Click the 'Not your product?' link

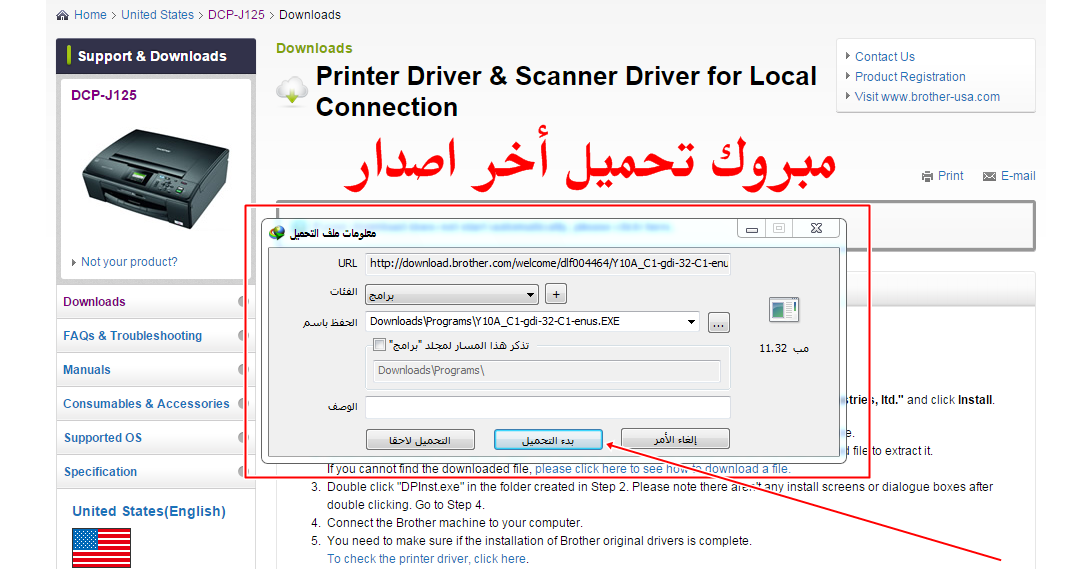(x=129, y=262)
